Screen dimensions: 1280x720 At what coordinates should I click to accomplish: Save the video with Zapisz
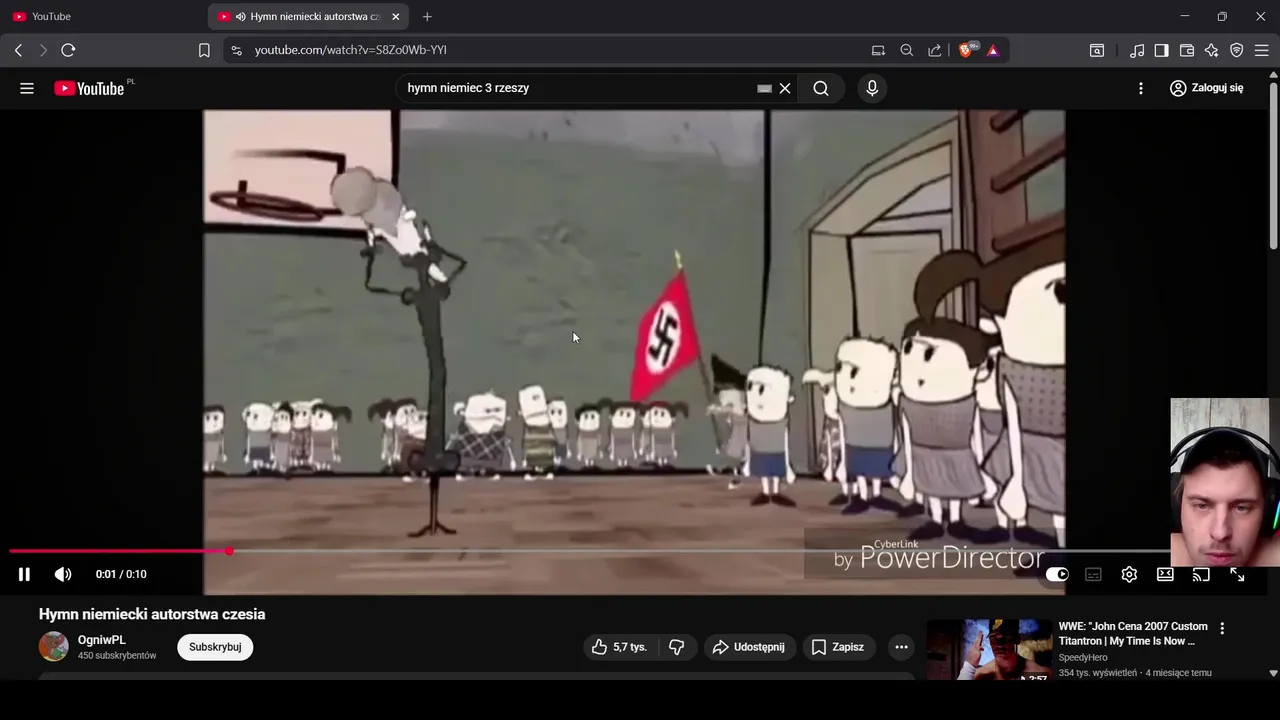coord(837,647)
